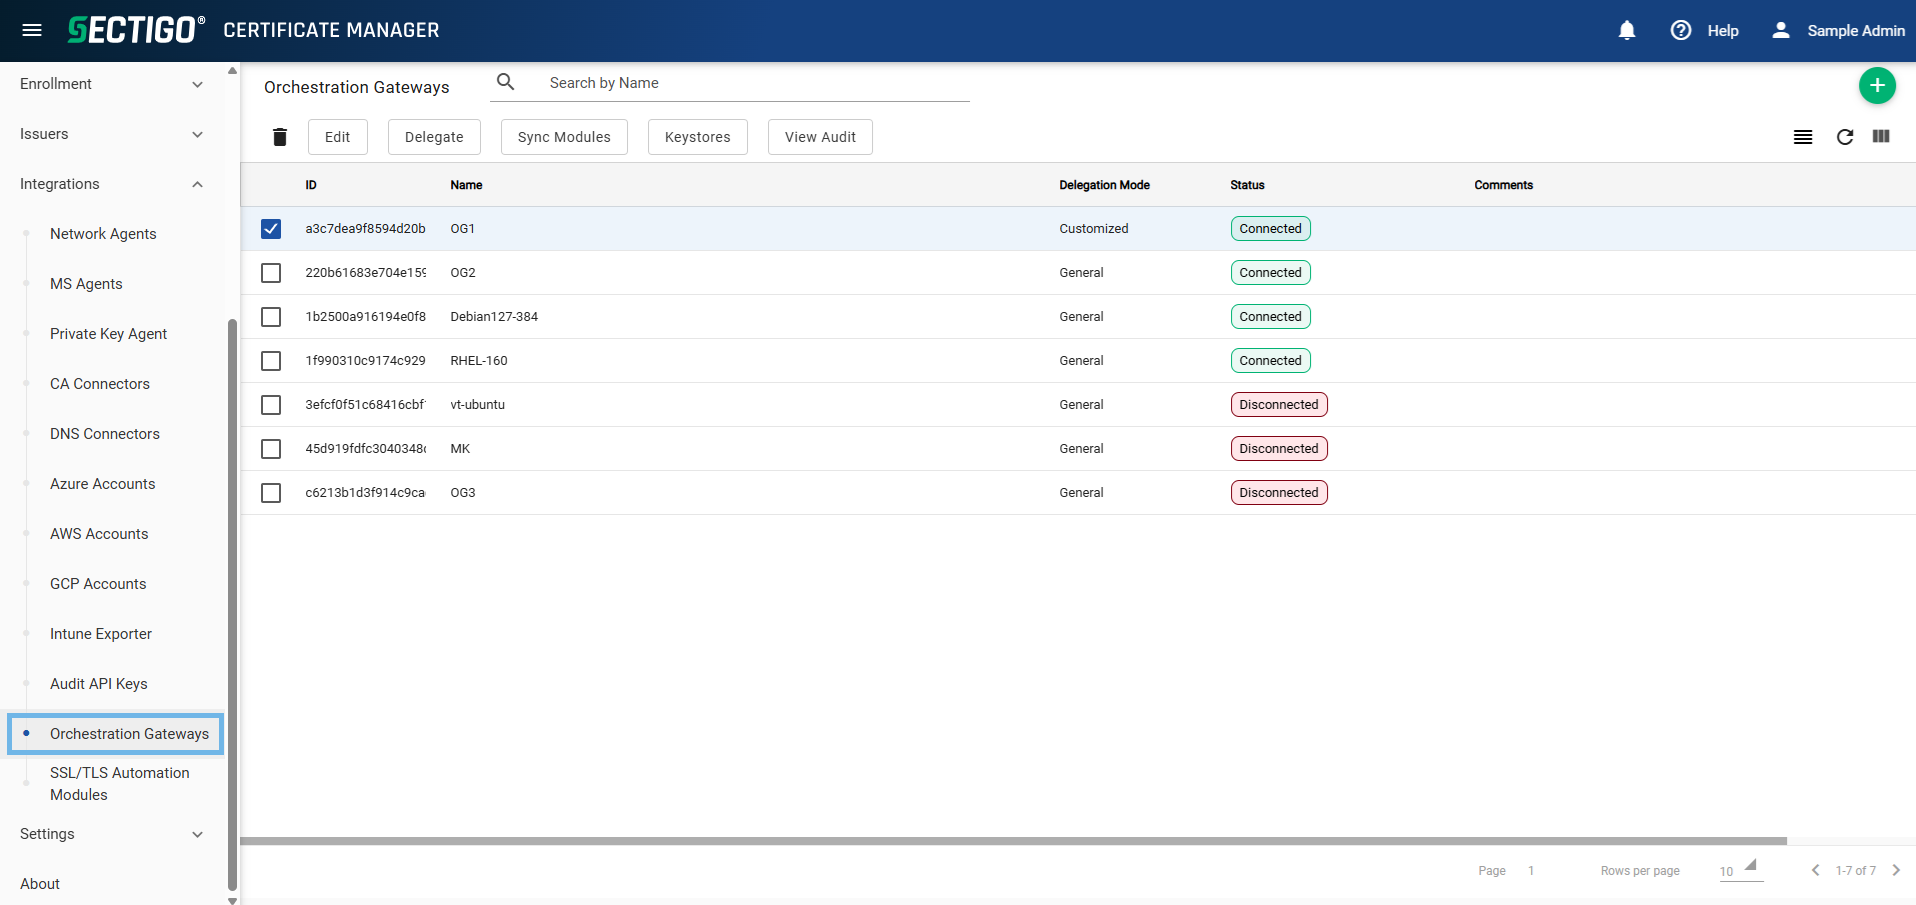Open the column chooser icon

point(1881,136)
